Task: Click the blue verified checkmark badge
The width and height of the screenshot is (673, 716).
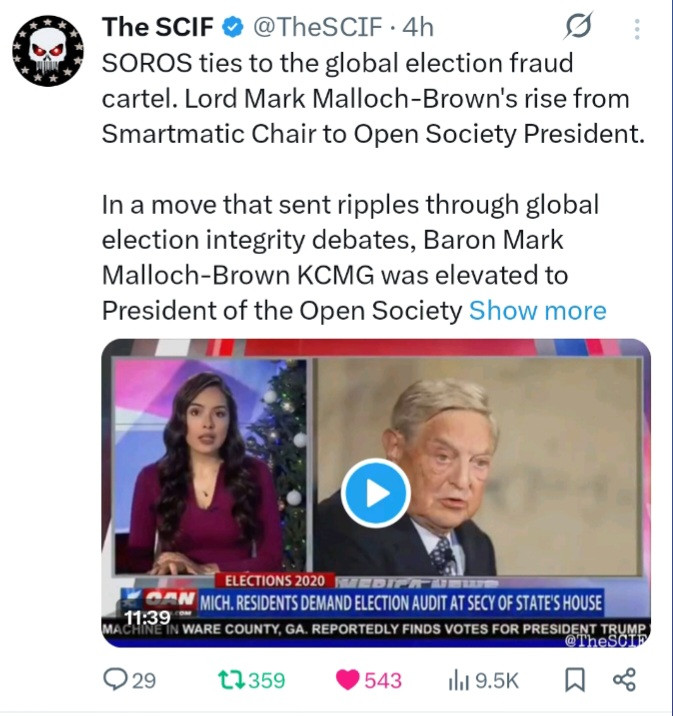Action: tap(233, 27)
